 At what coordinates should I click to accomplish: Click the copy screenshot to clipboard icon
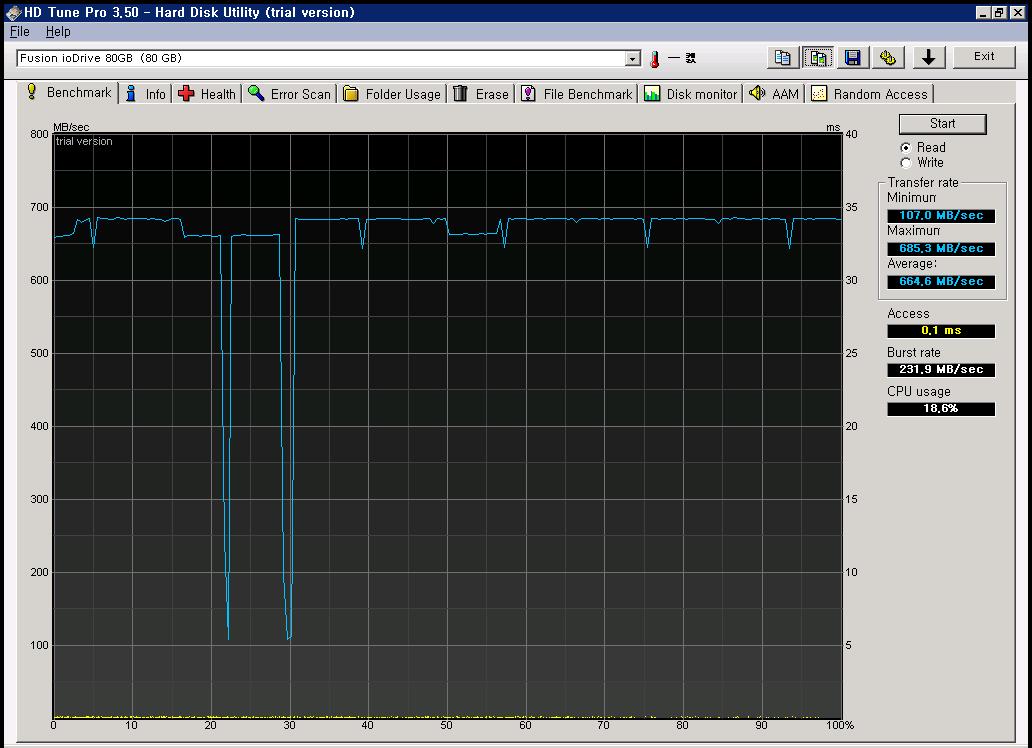817,58
